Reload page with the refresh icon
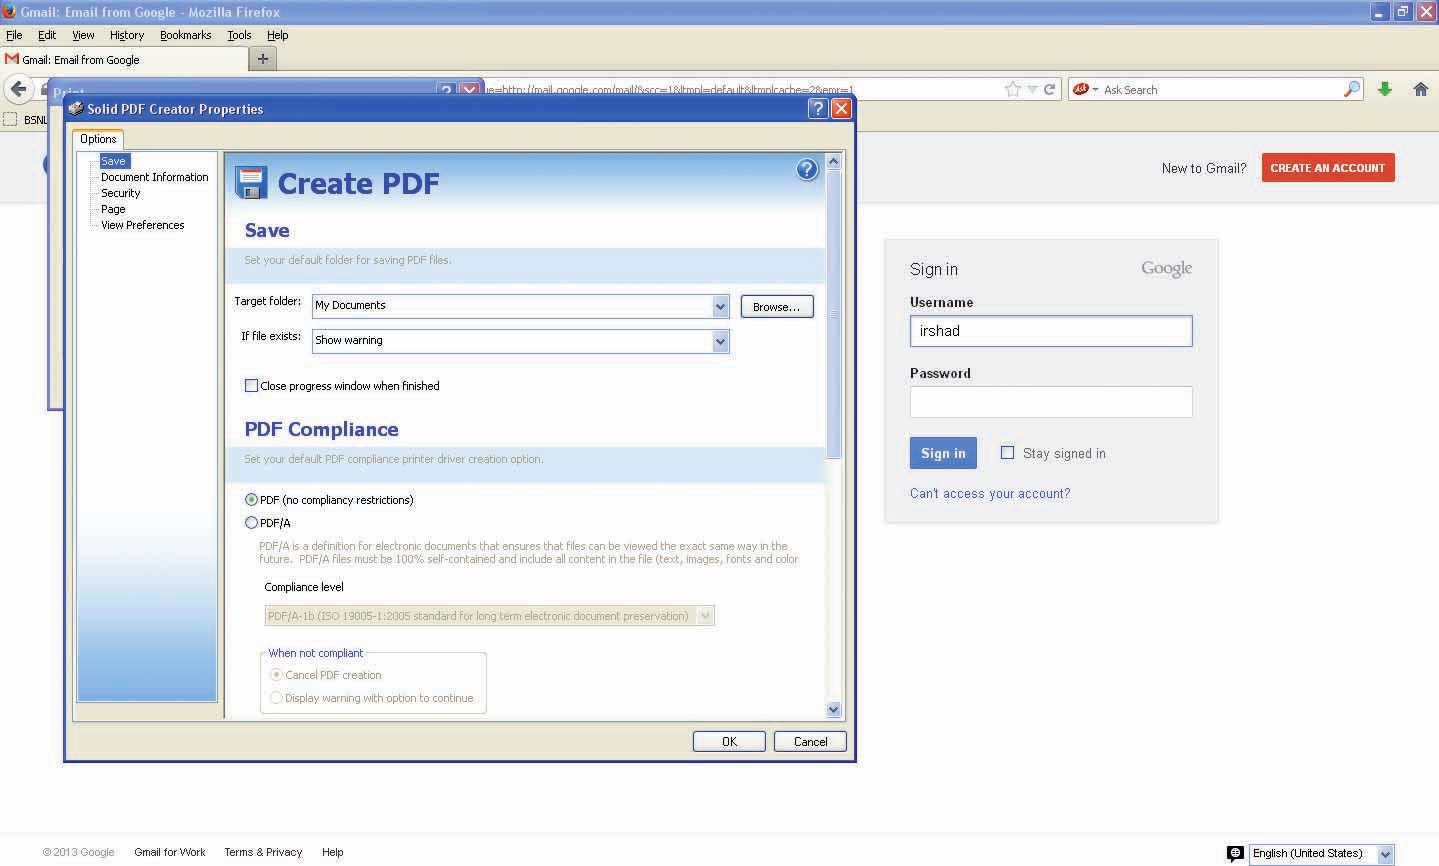Screen dimensions: 1439x866 pos(1049,89)
